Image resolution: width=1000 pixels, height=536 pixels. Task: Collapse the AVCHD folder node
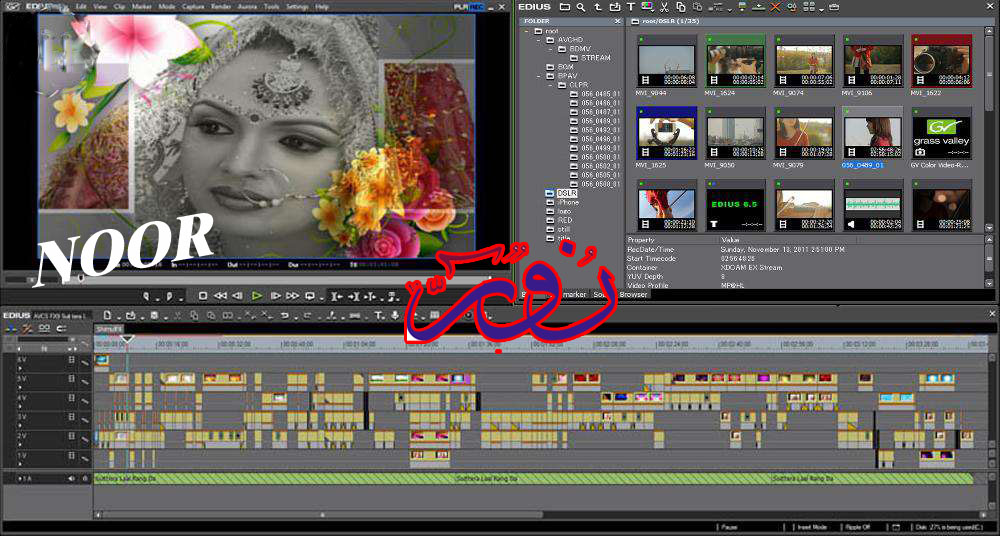click(x=540, y=40)
